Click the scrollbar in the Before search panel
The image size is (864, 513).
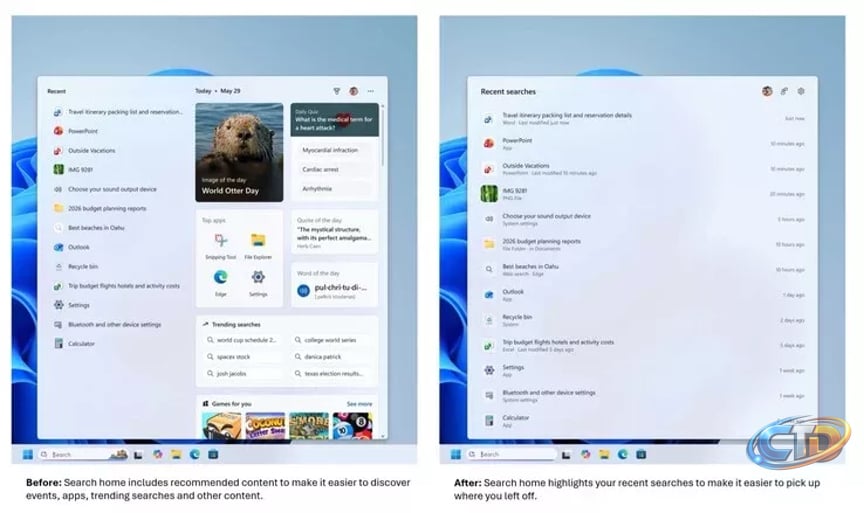[382, 135]
